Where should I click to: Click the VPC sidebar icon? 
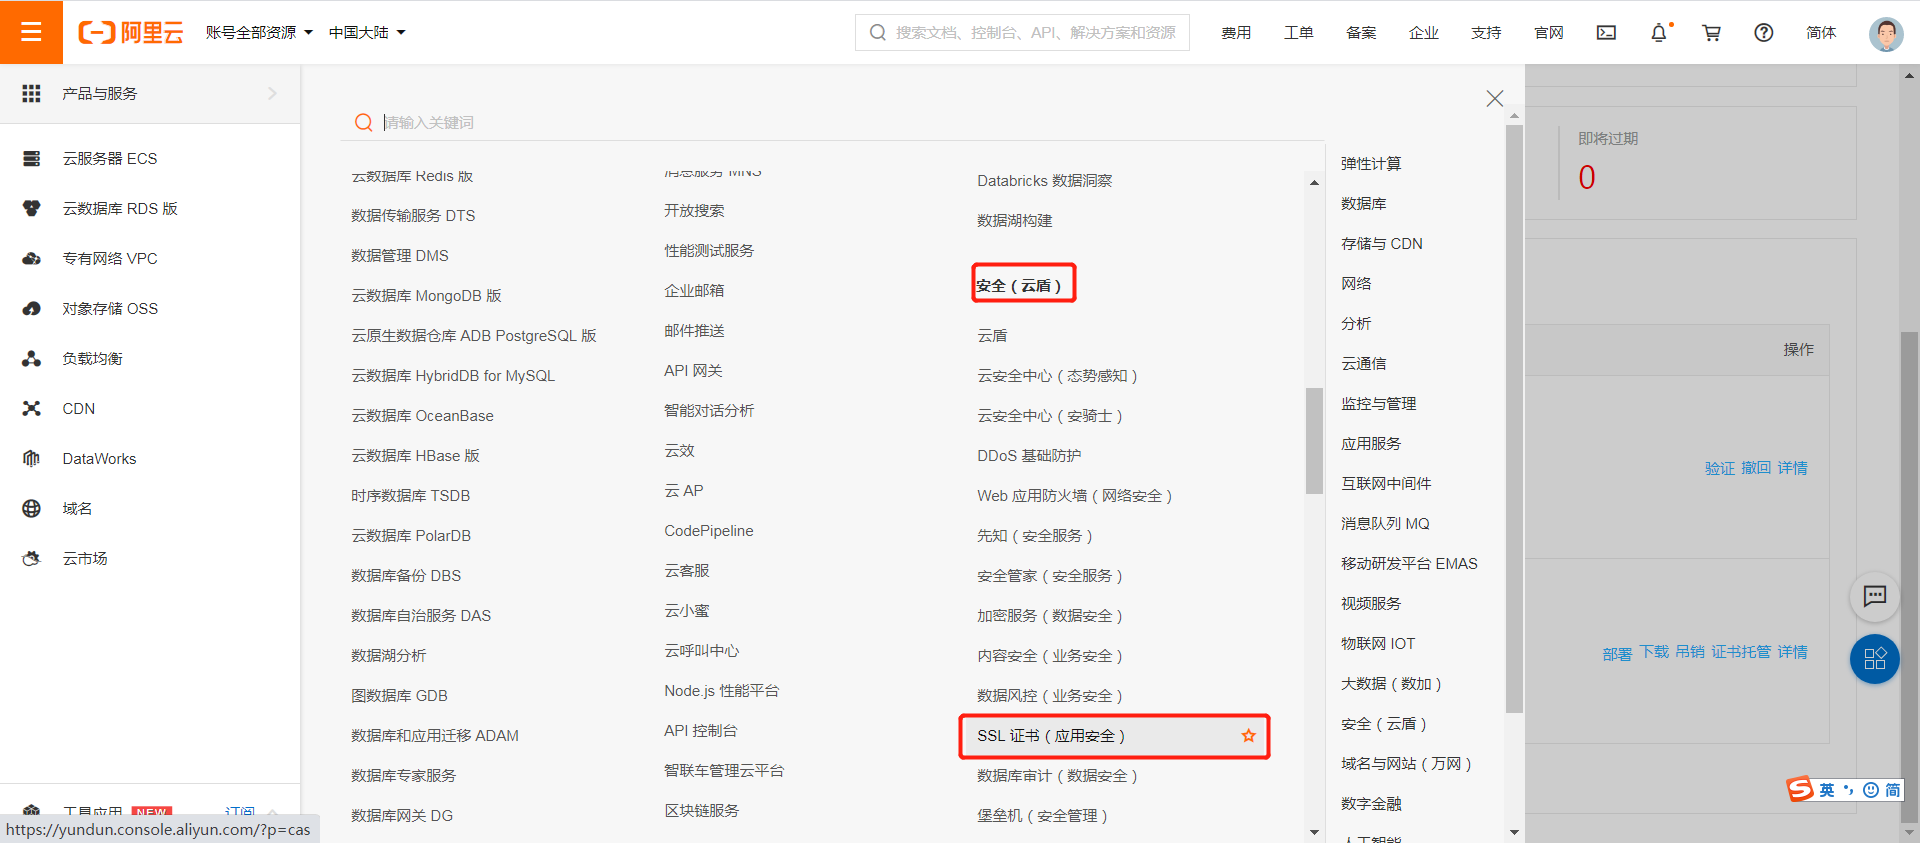tap(32, 258)
